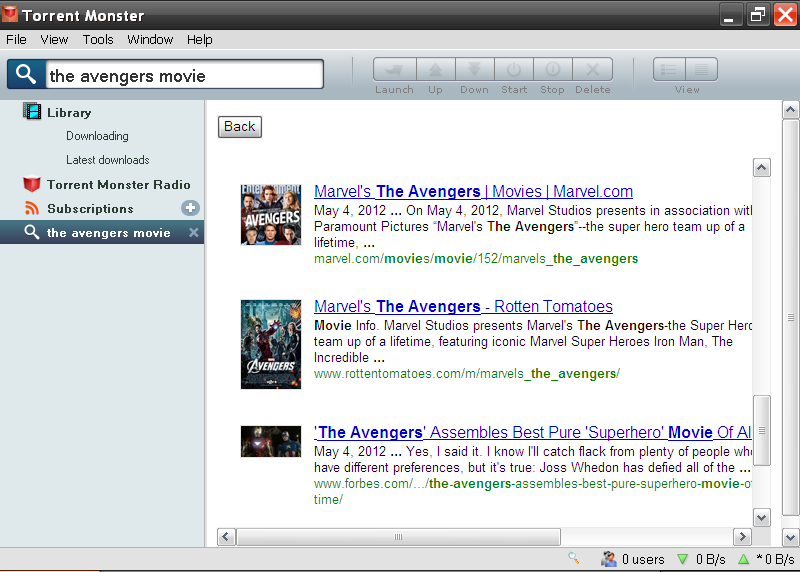Minimize the Torrent Monster window
The width and height of the screenshot is (800, 572).
pos(729,15)
